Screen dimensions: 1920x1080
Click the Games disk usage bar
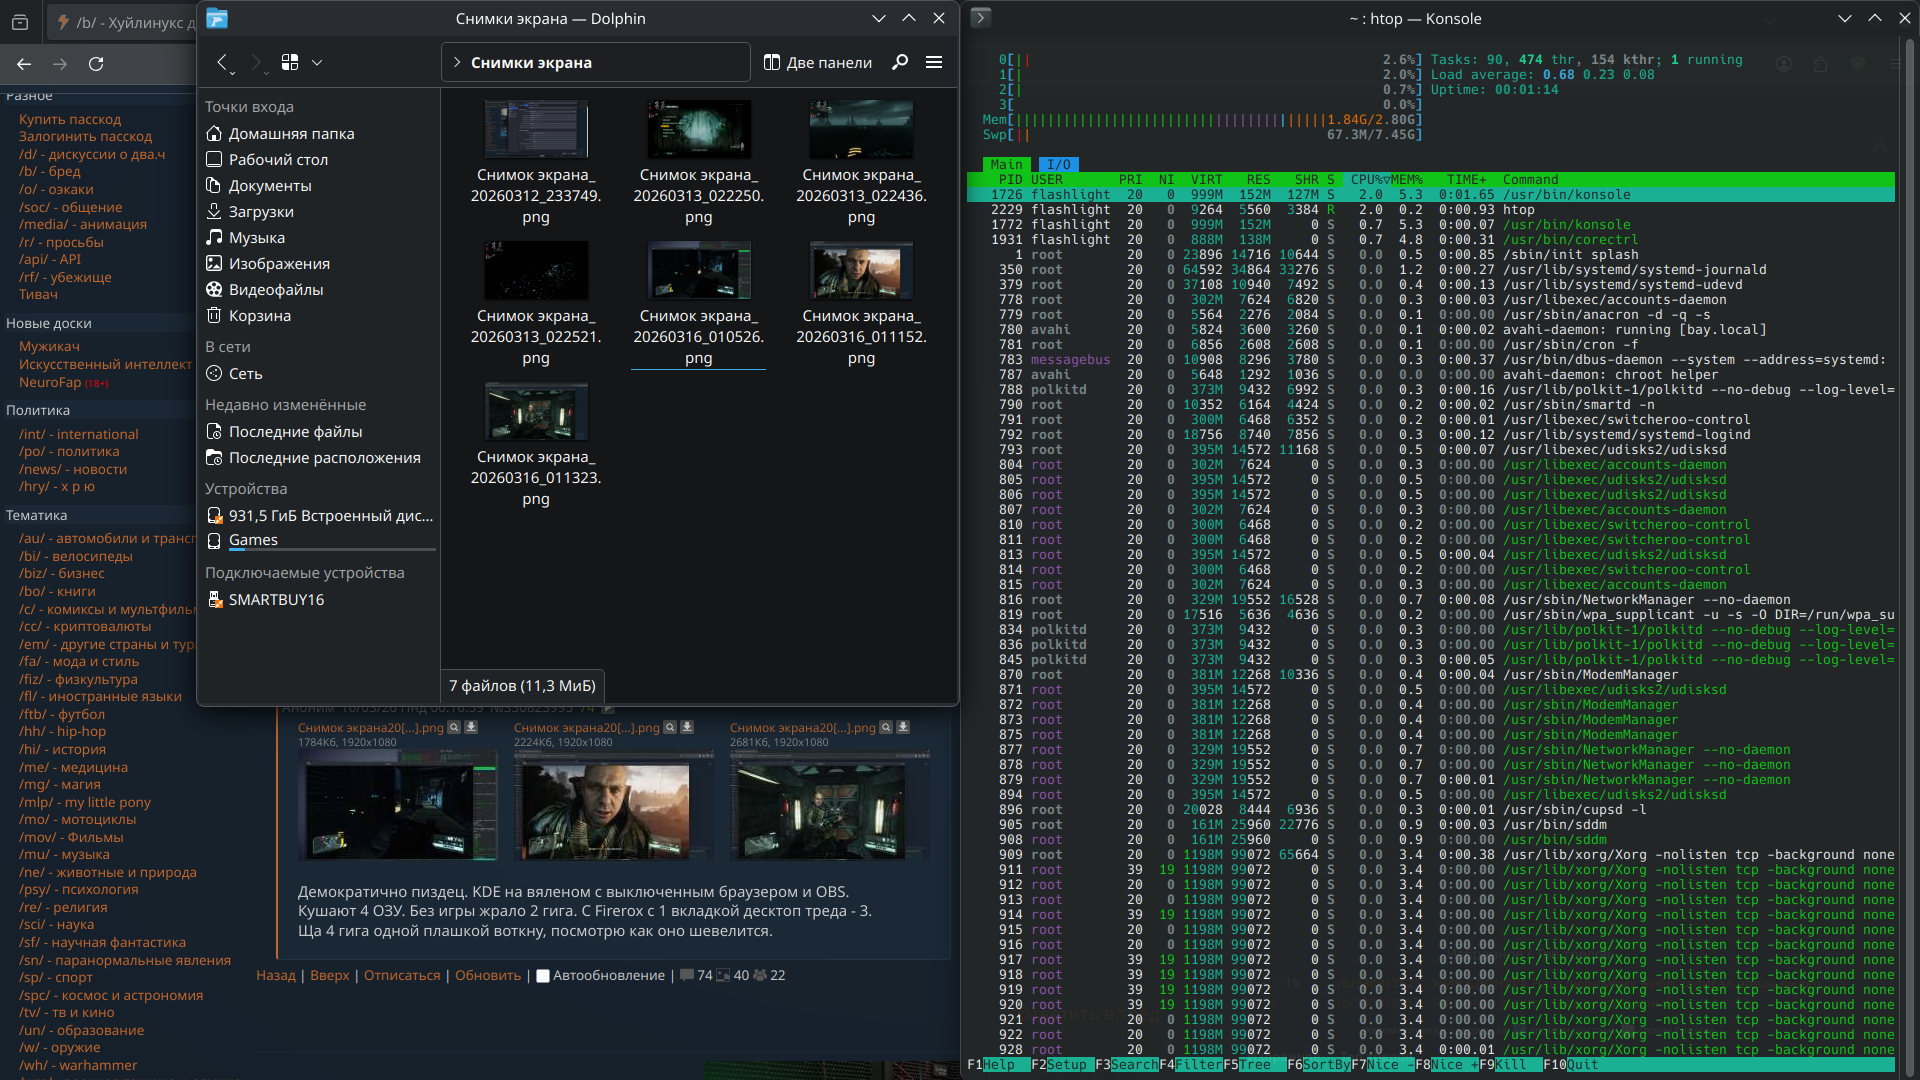(332, 550)
